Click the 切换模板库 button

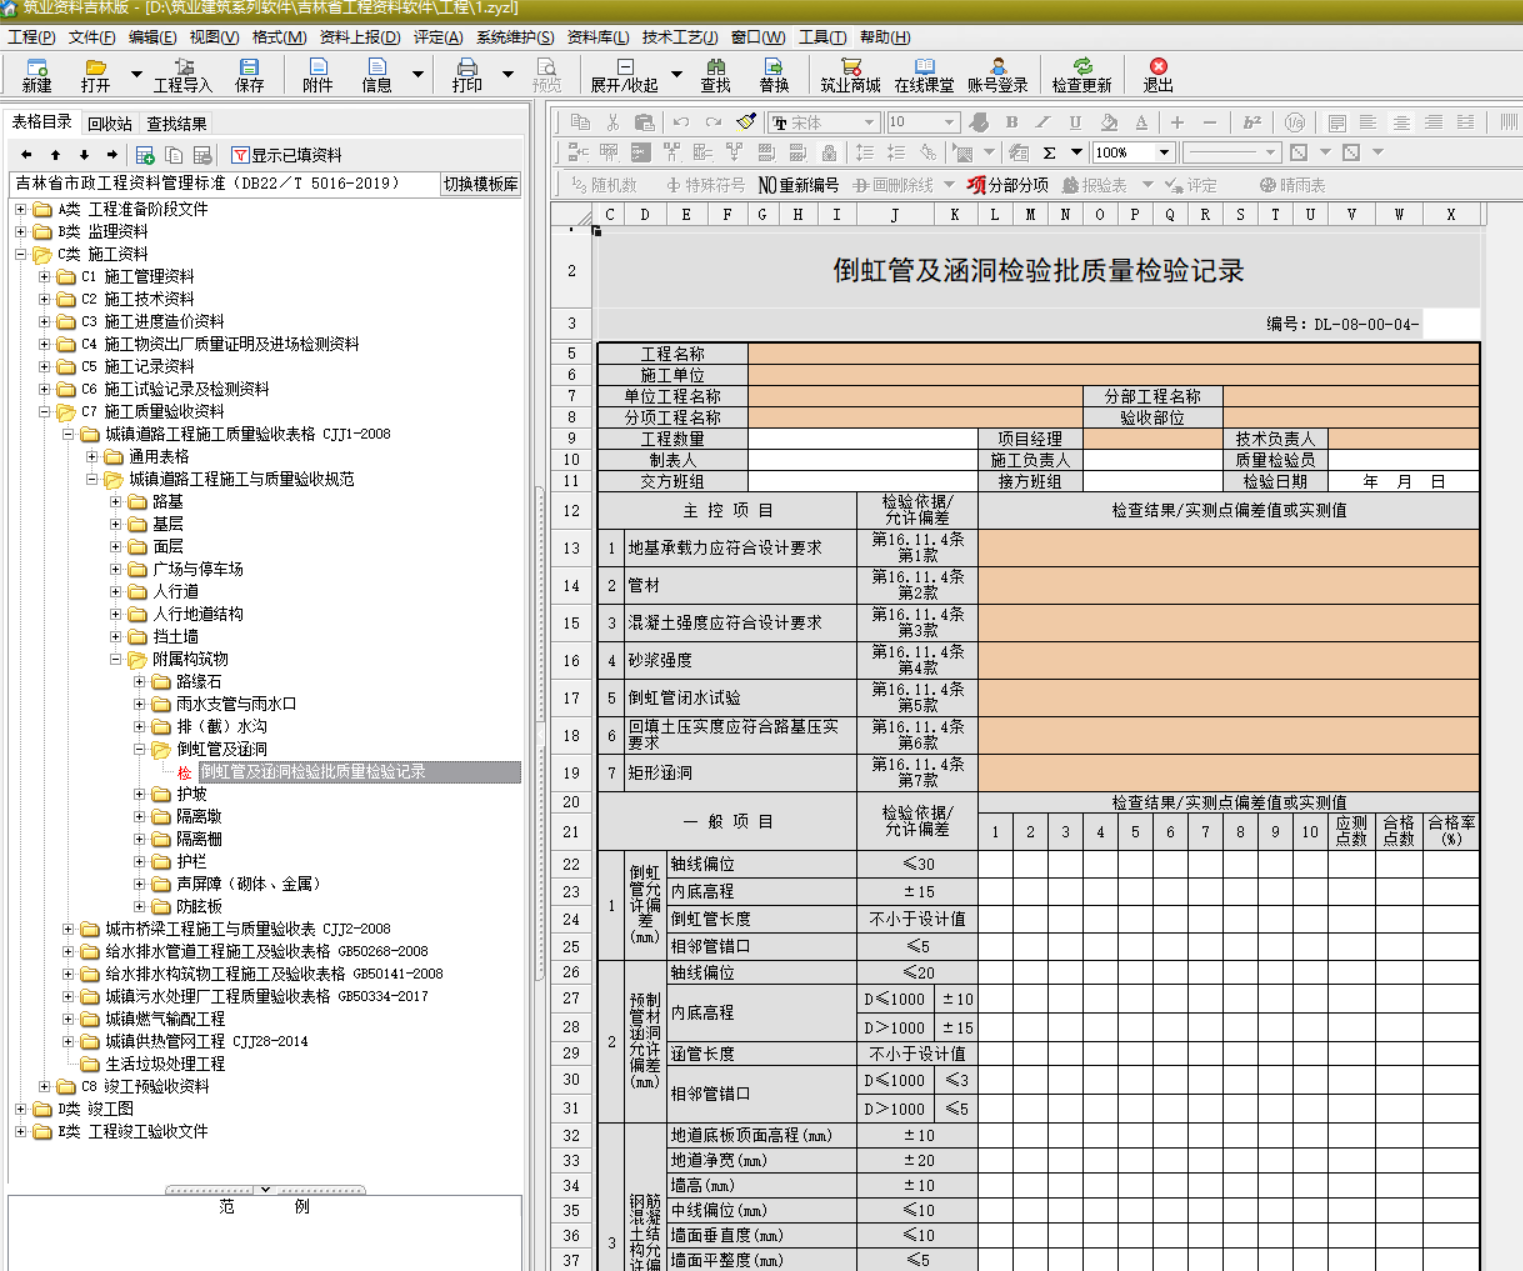[x=481, y=184]
